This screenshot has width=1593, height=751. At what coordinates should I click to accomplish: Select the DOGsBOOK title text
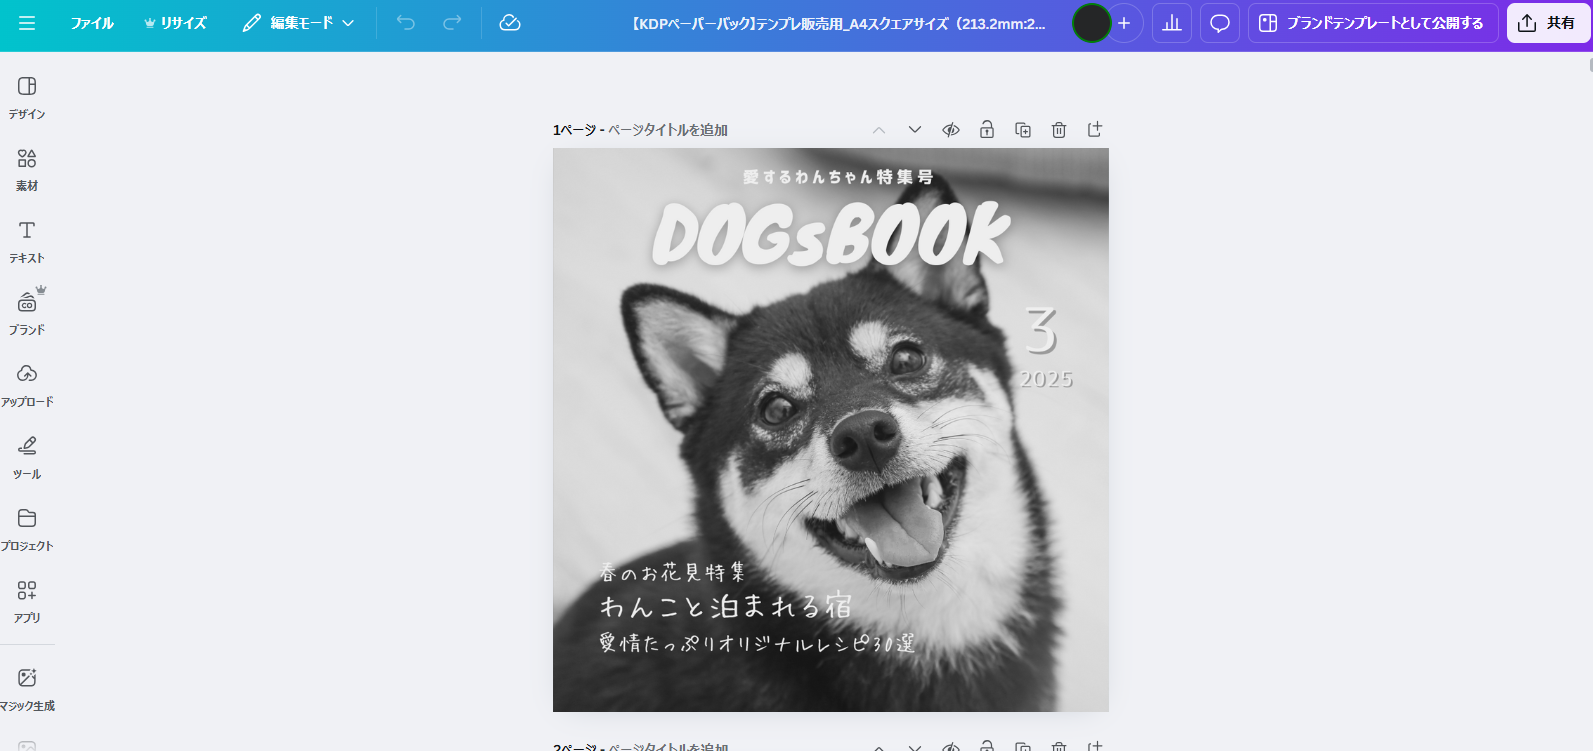point(830,235)
